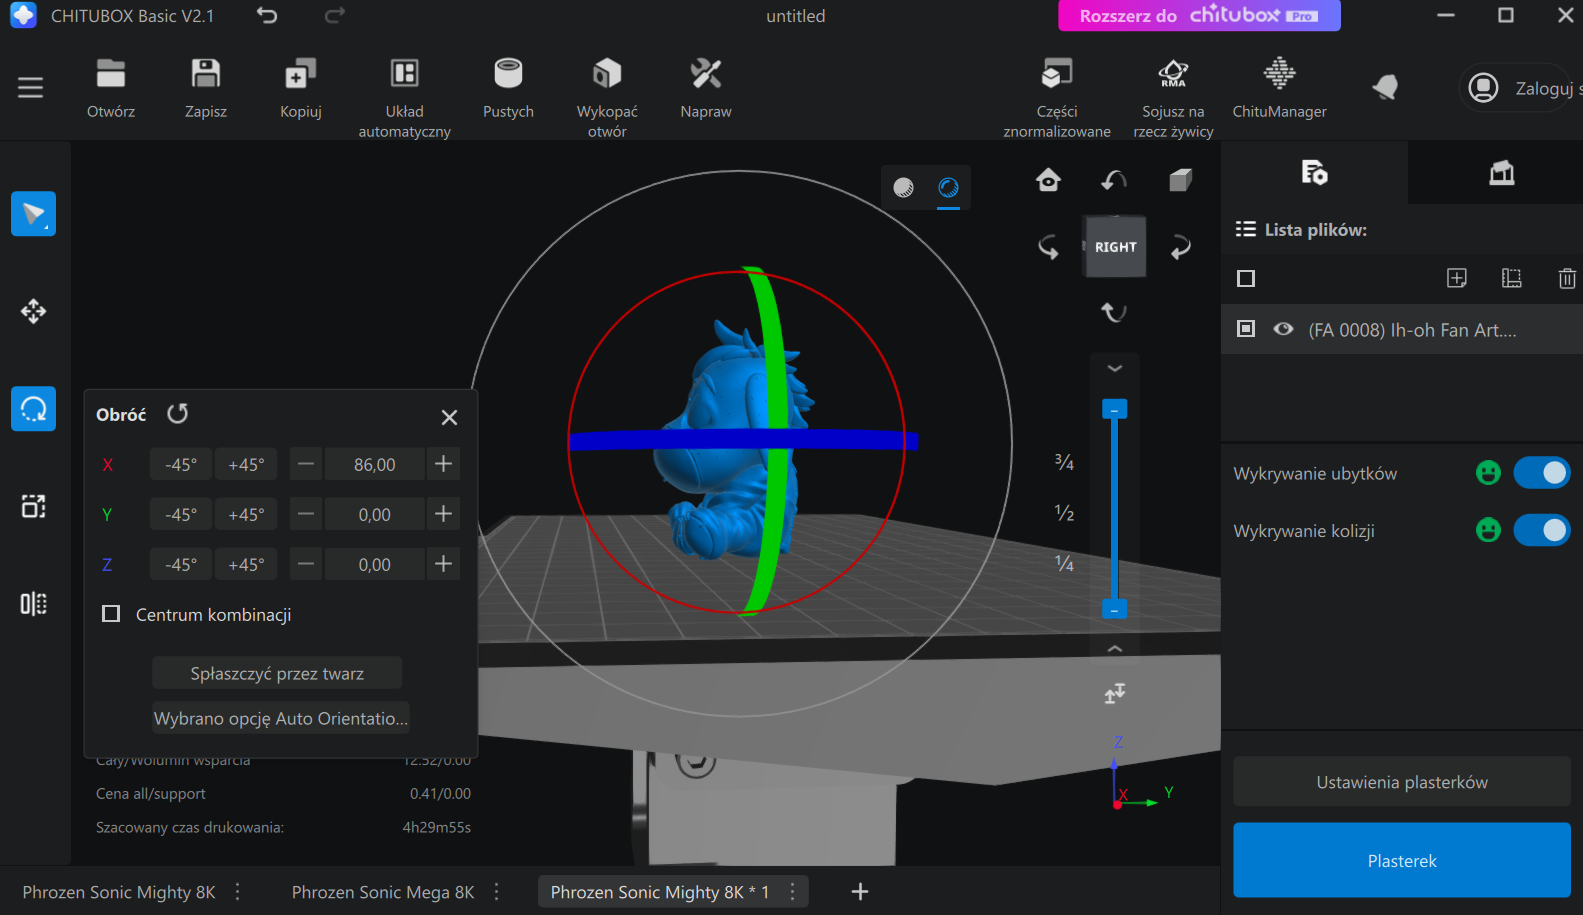Switch to Phrozen Sonic Mighty 8K * 1 tab

660,892
